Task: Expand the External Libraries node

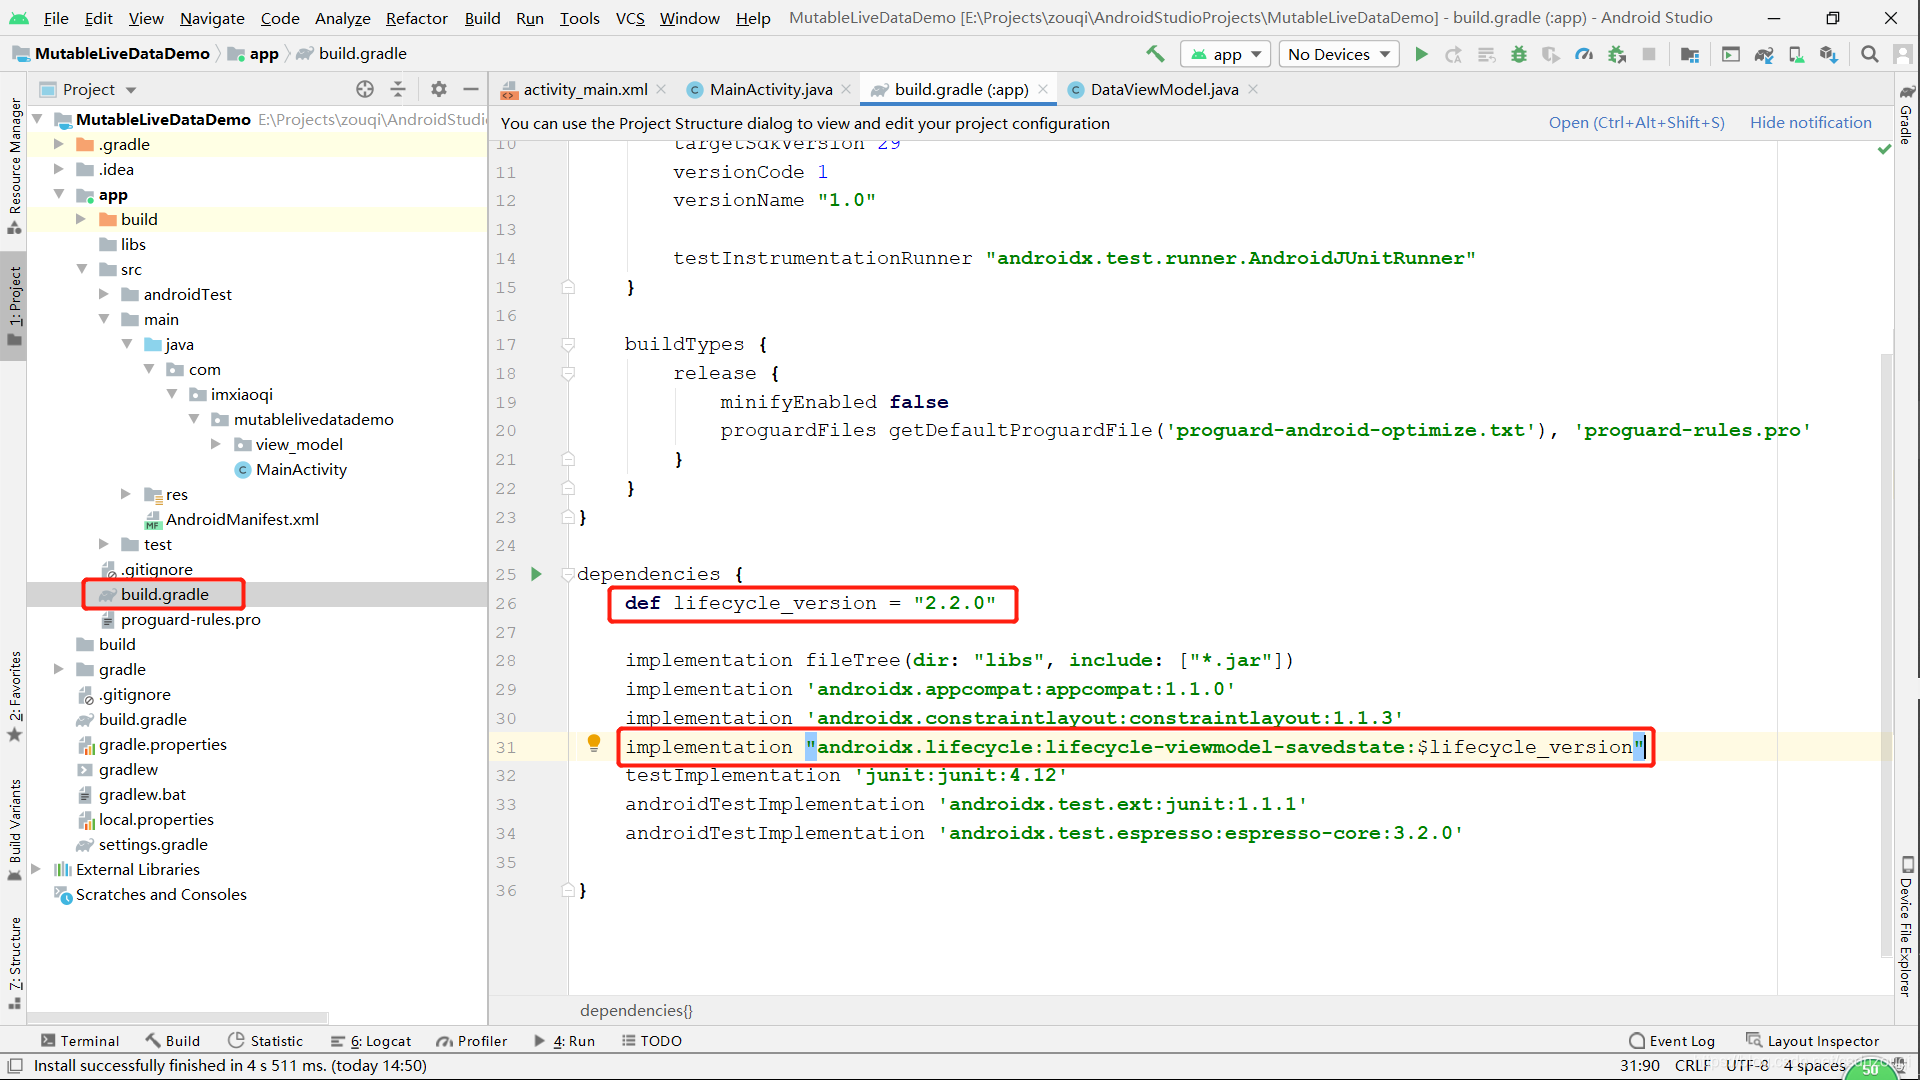Action: (x=37, y=869)
